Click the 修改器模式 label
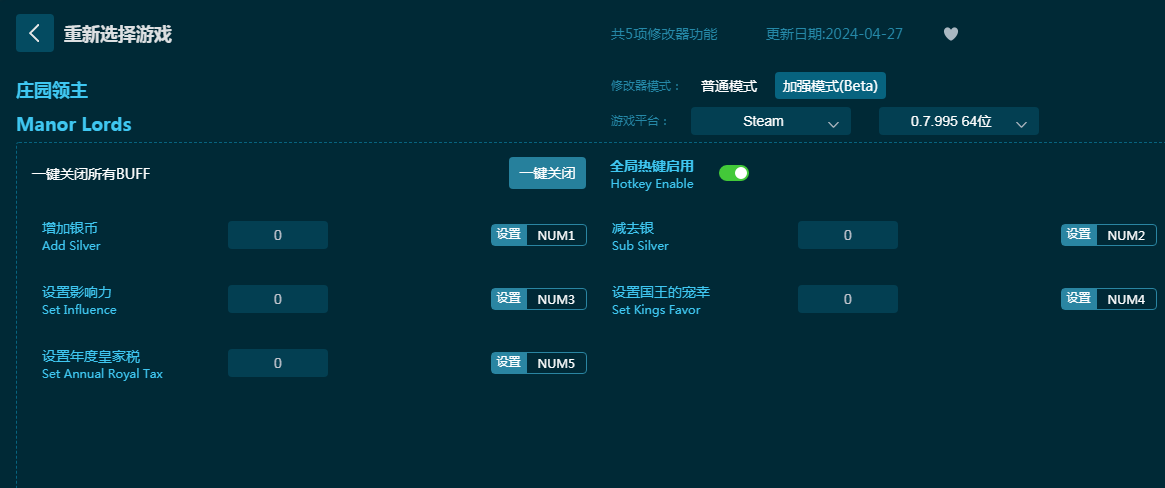Image resolution: width=1165 pixels, height=488 pixels. point(646,86)
